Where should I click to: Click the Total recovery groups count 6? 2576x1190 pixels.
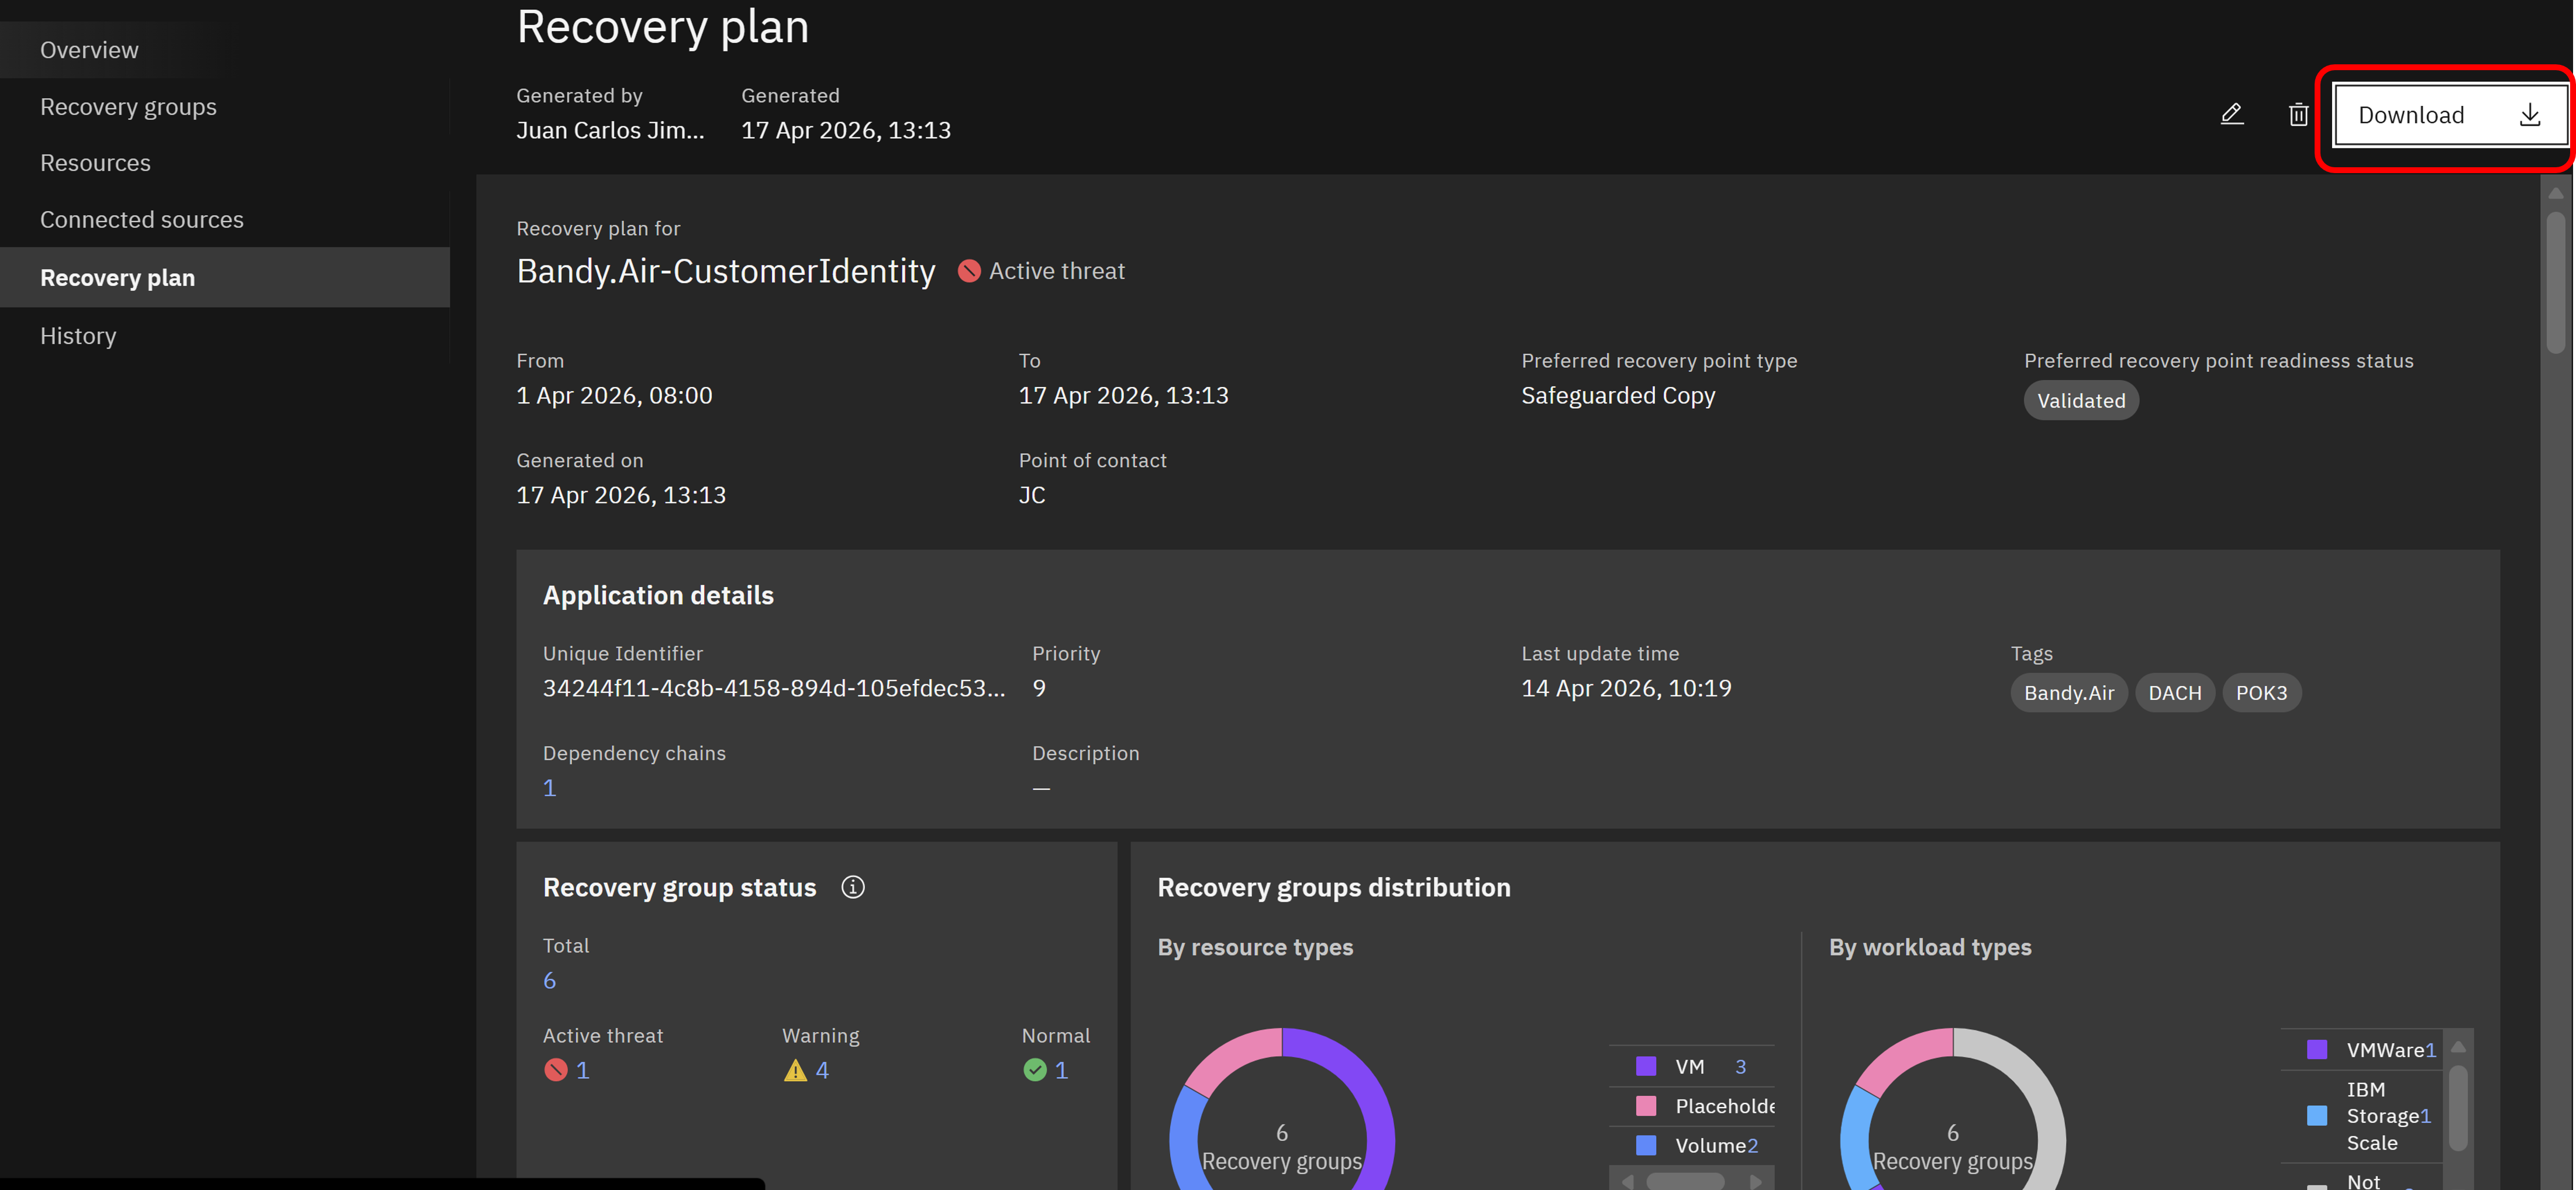pos(549,981)
